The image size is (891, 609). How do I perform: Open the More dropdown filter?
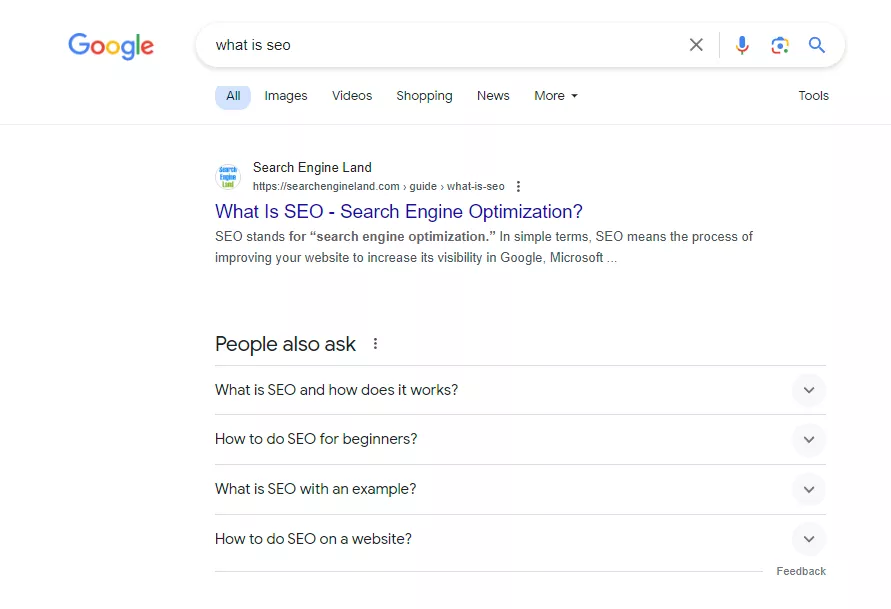coord(556,95)
